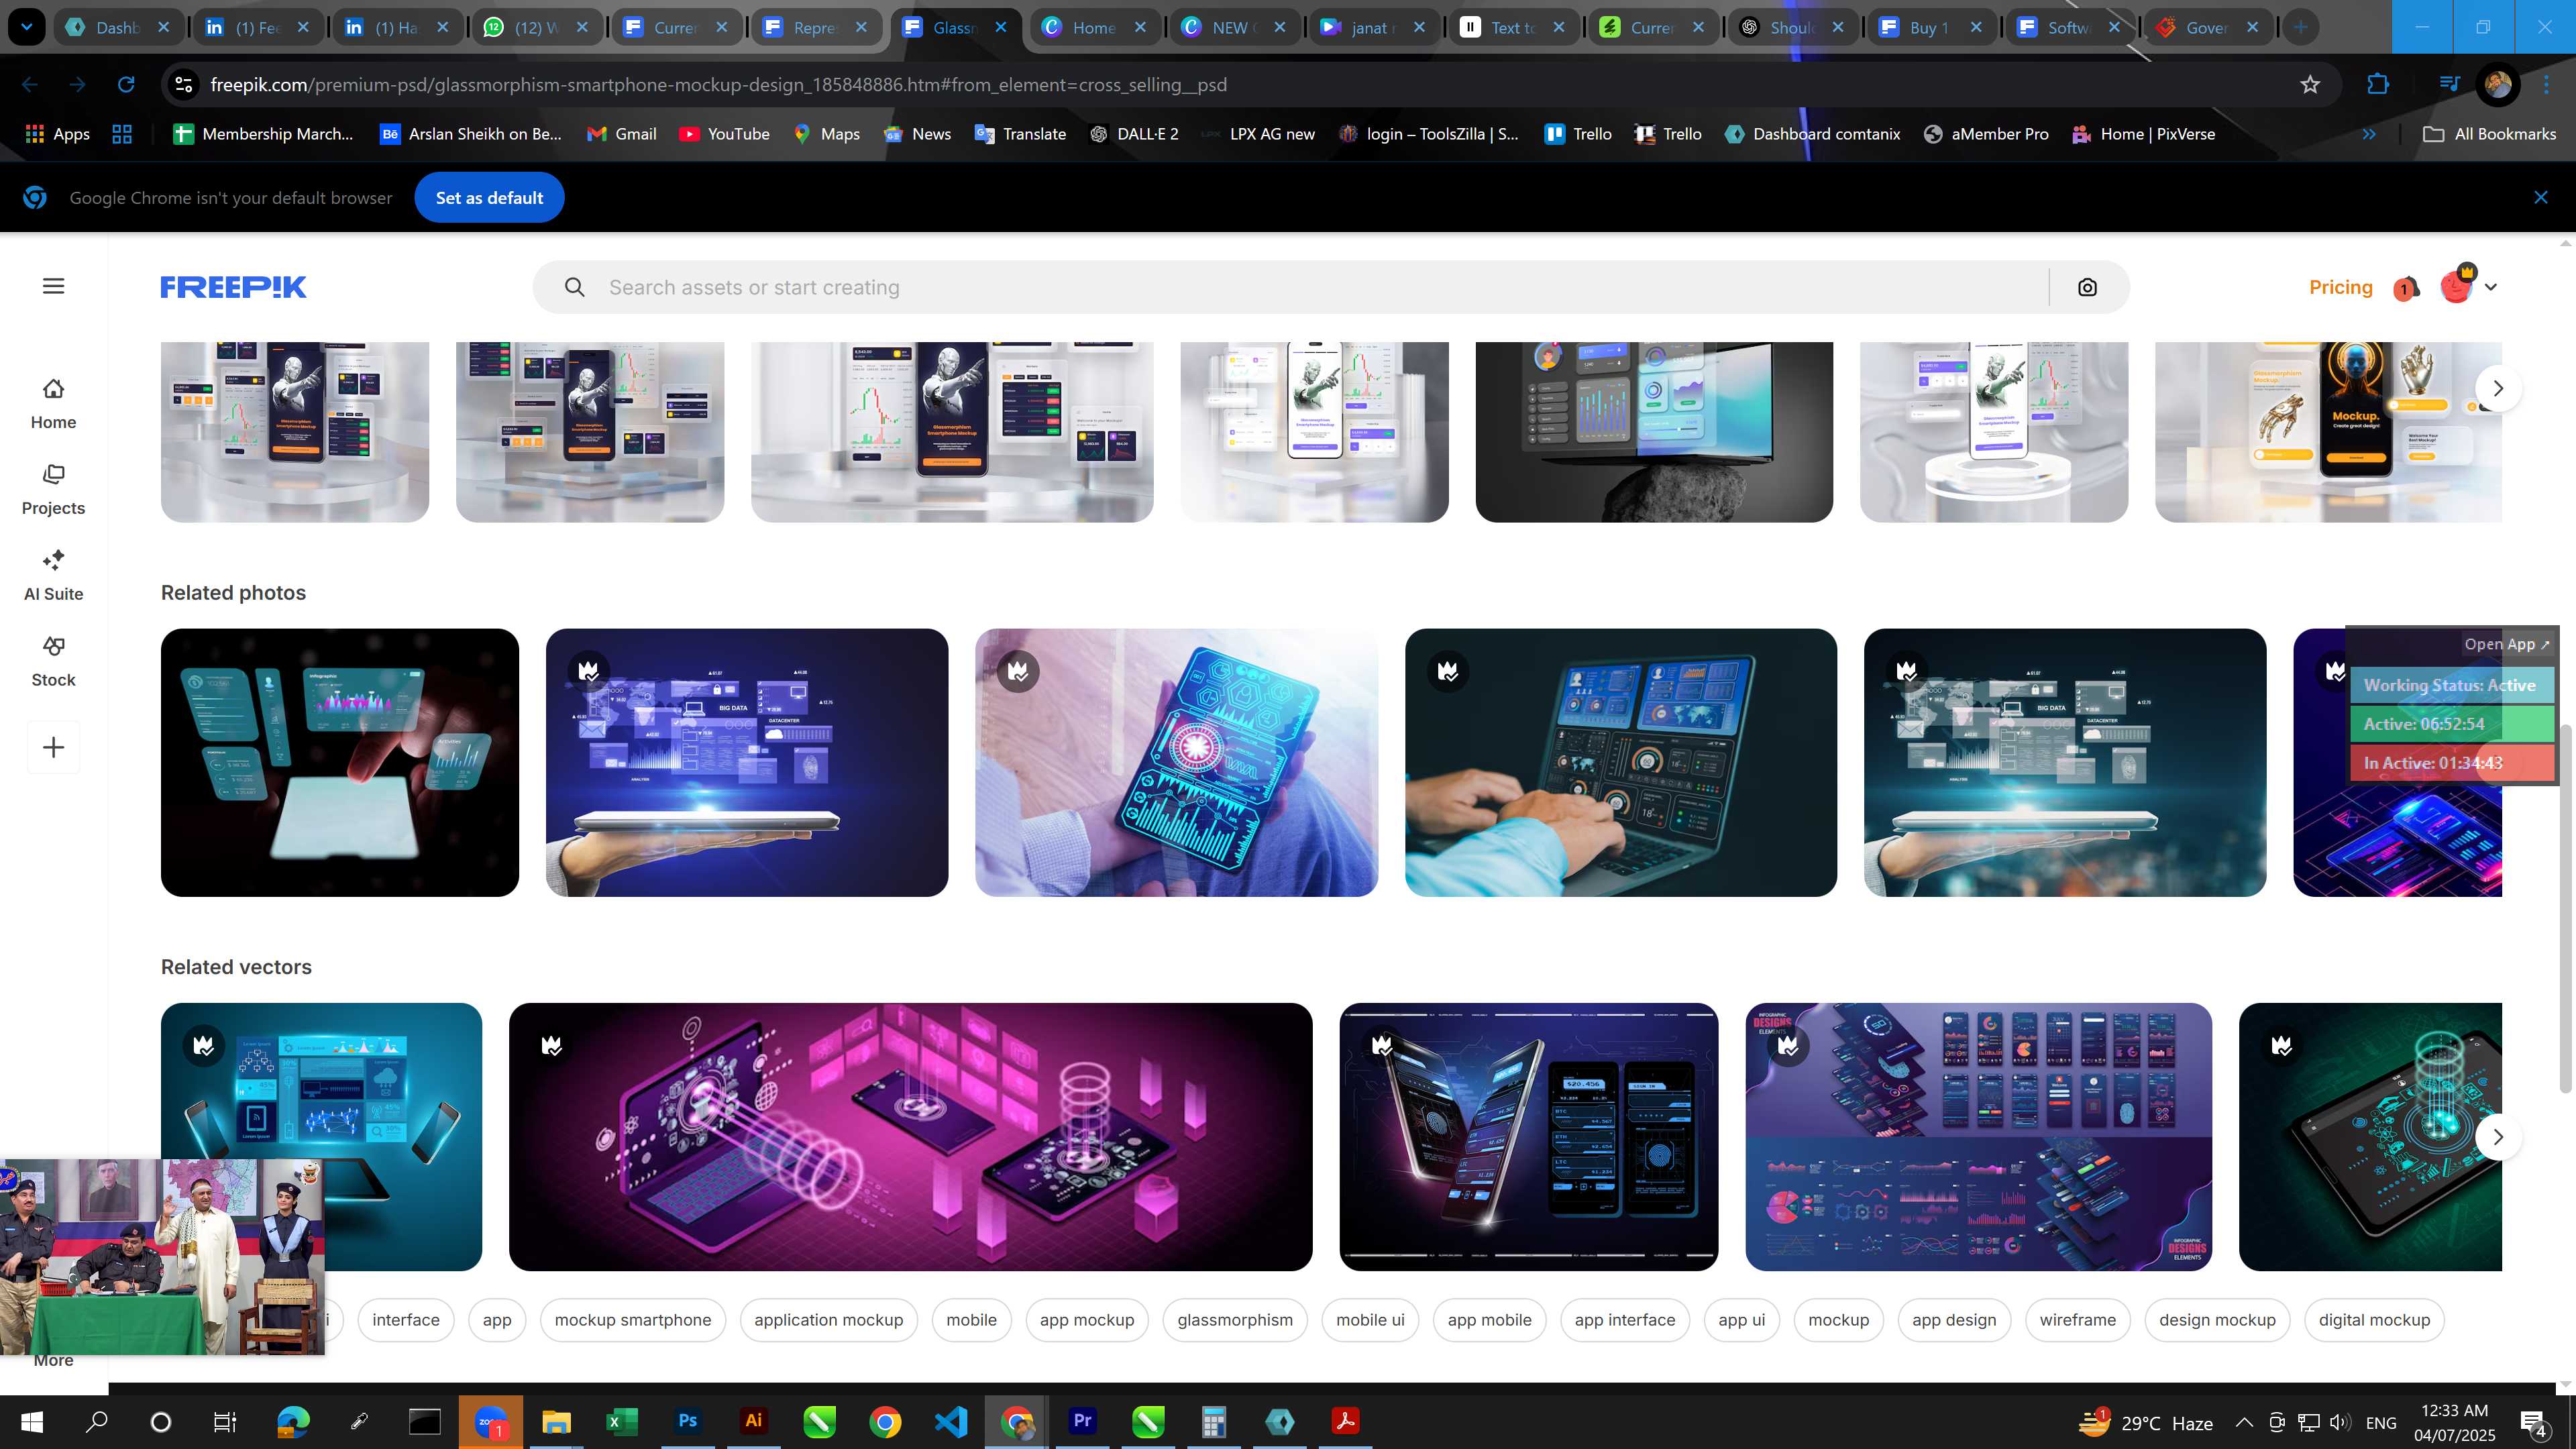Image resolution: width=2576 pixels, height=1449 pixels.
Task: Open YouTube bookmark
Action: pos(724,134)
